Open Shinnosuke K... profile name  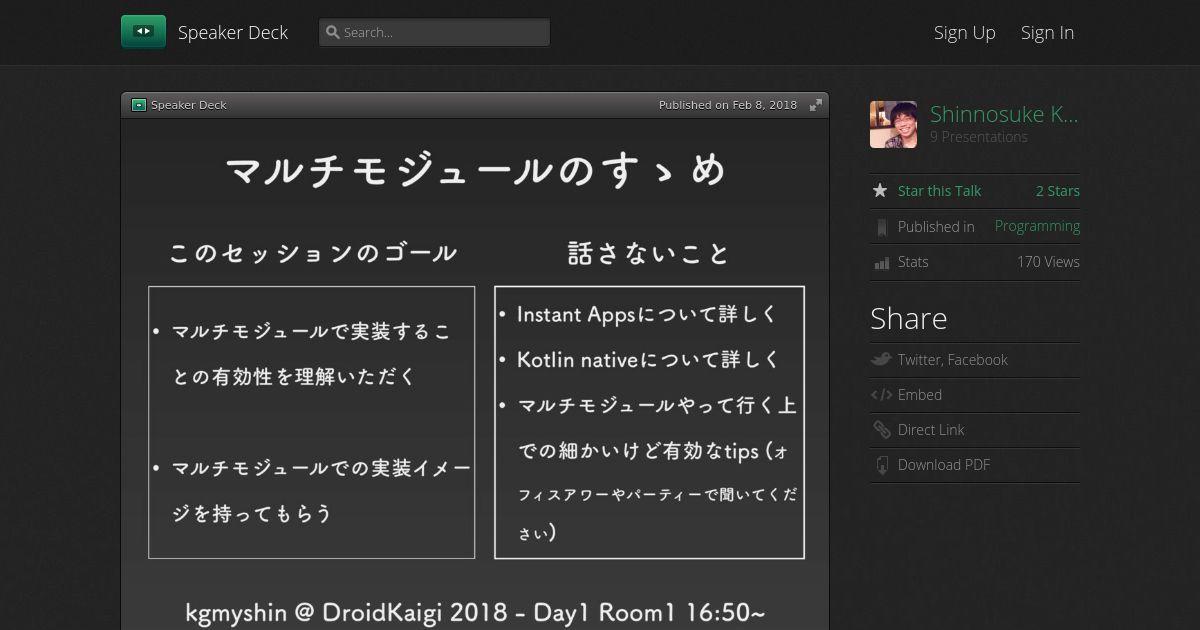[1004, 114]
